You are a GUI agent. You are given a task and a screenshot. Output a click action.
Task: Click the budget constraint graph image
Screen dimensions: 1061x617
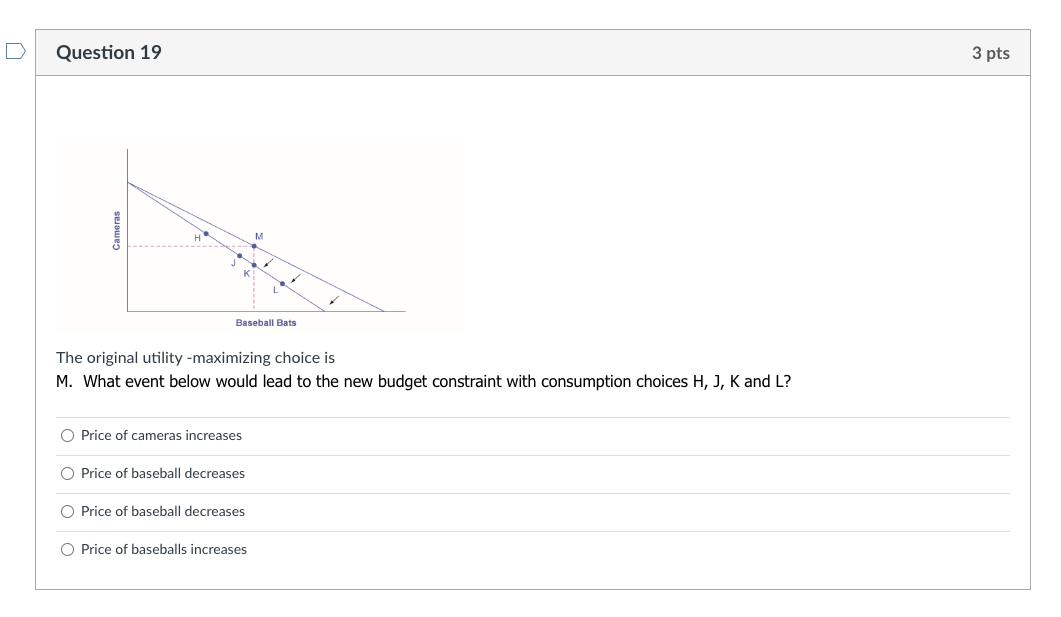pyautogui.click(x=260, y=235)
